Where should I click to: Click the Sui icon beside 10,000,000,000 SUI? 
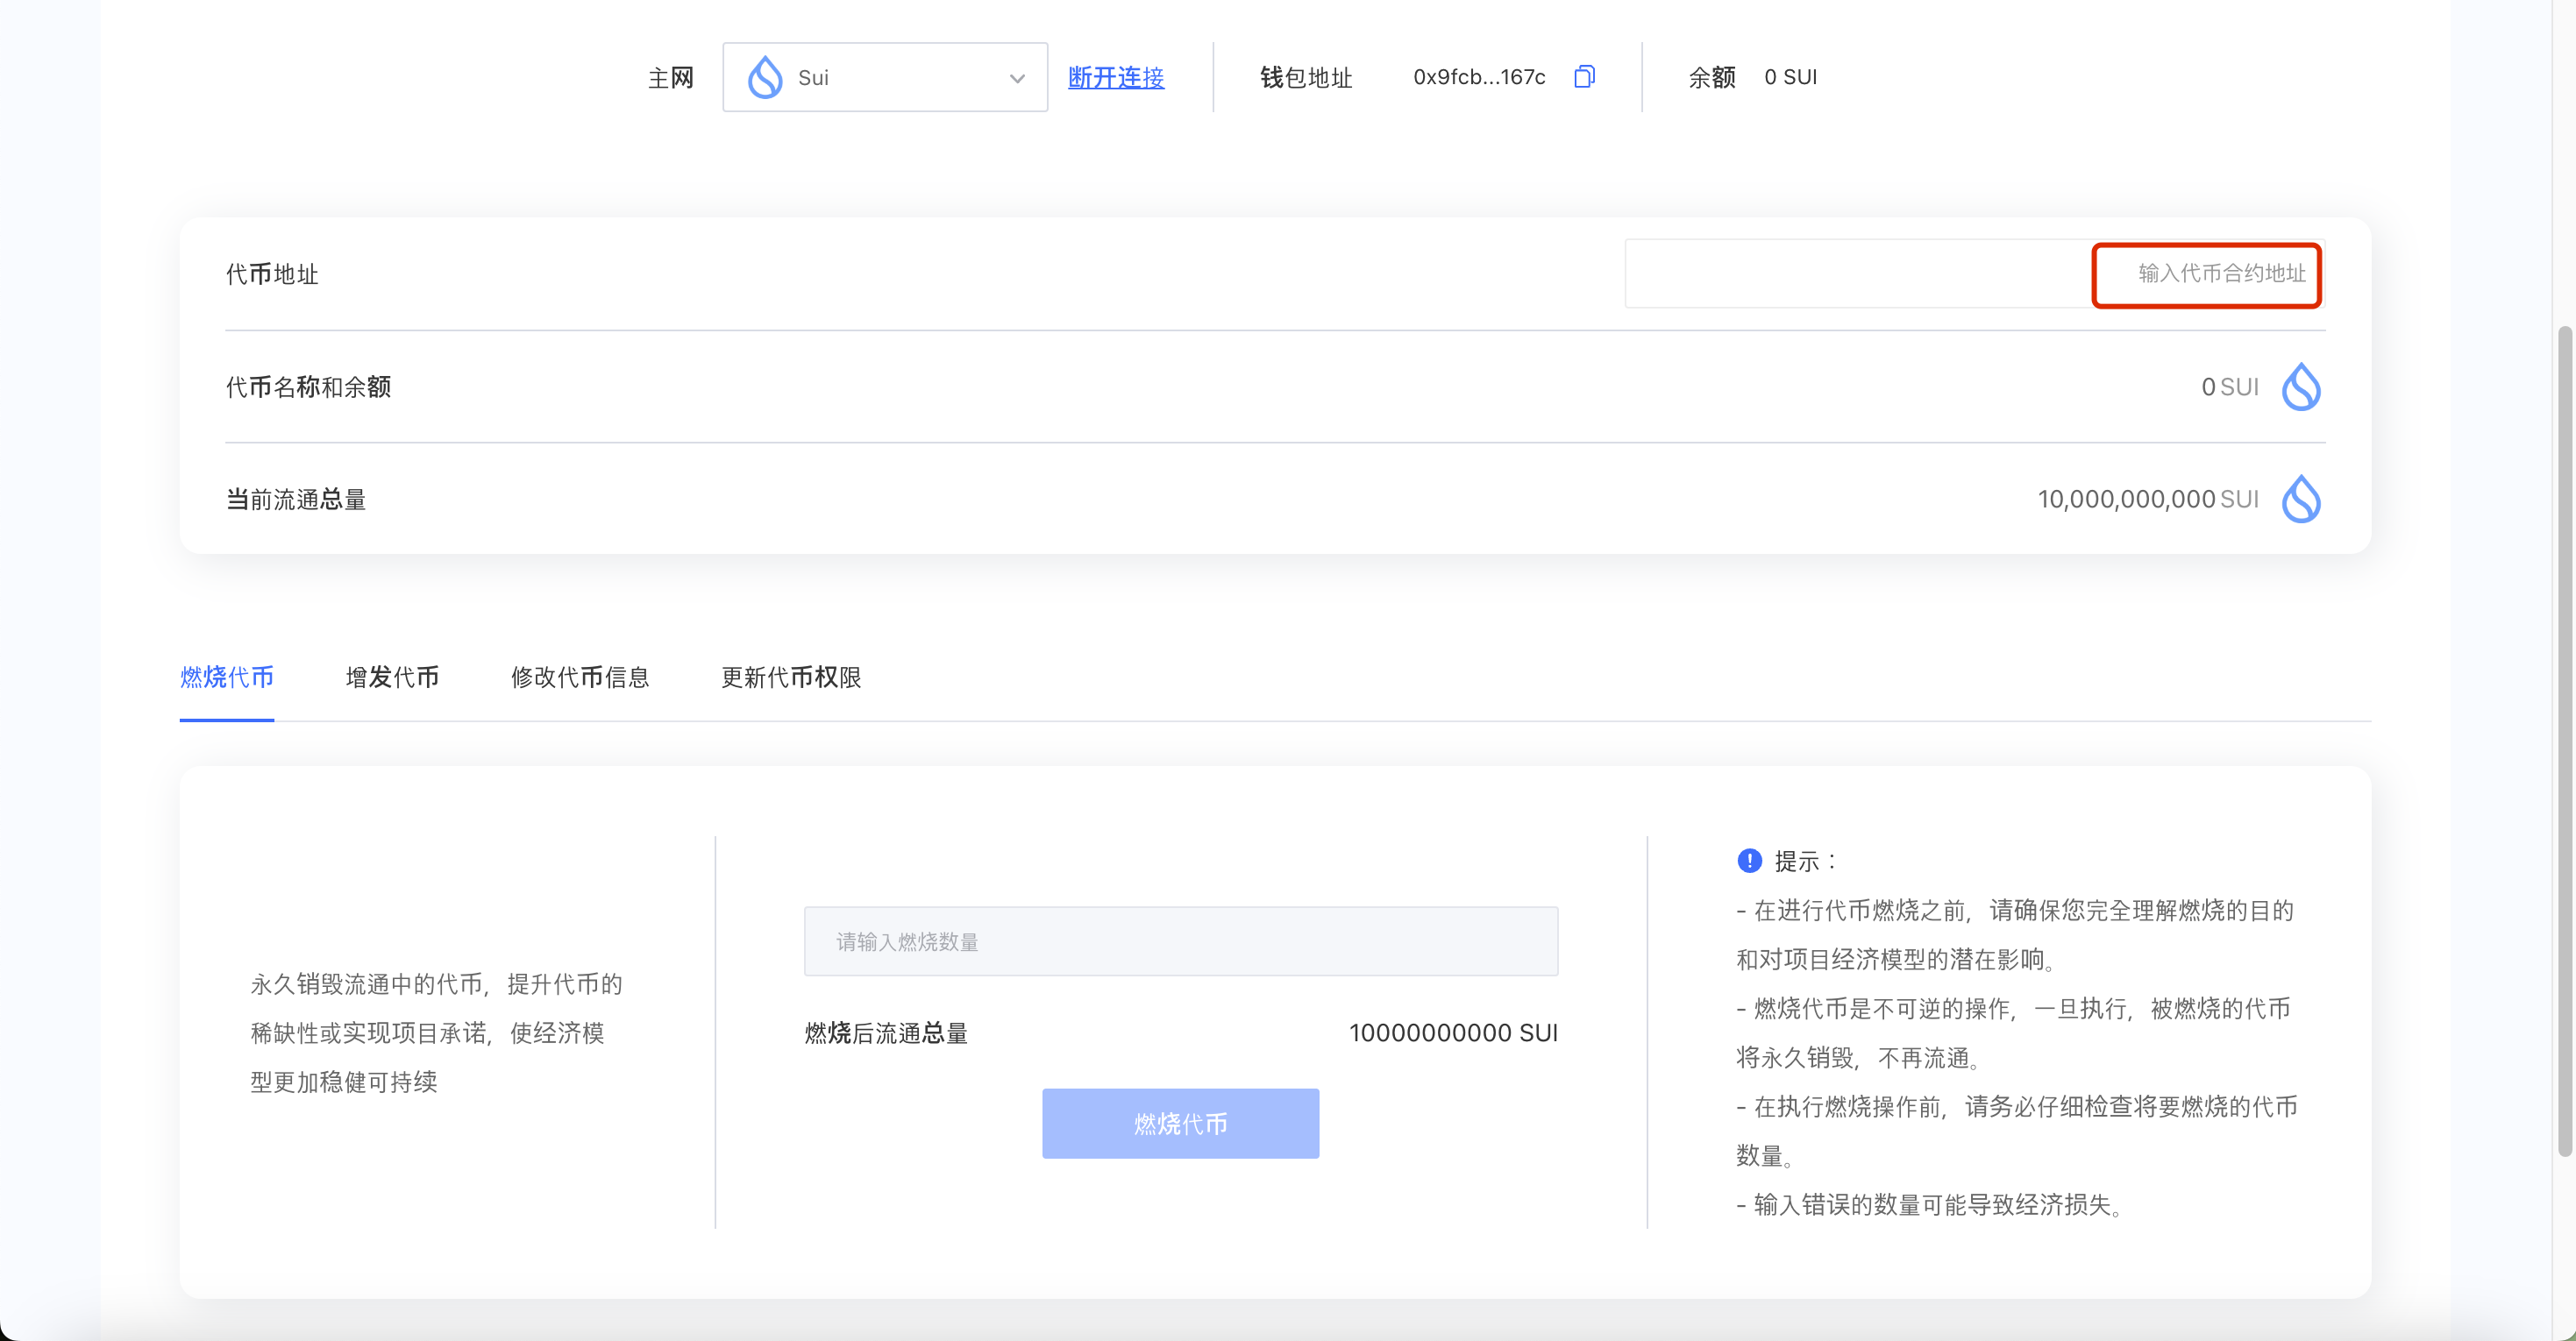2300,499
